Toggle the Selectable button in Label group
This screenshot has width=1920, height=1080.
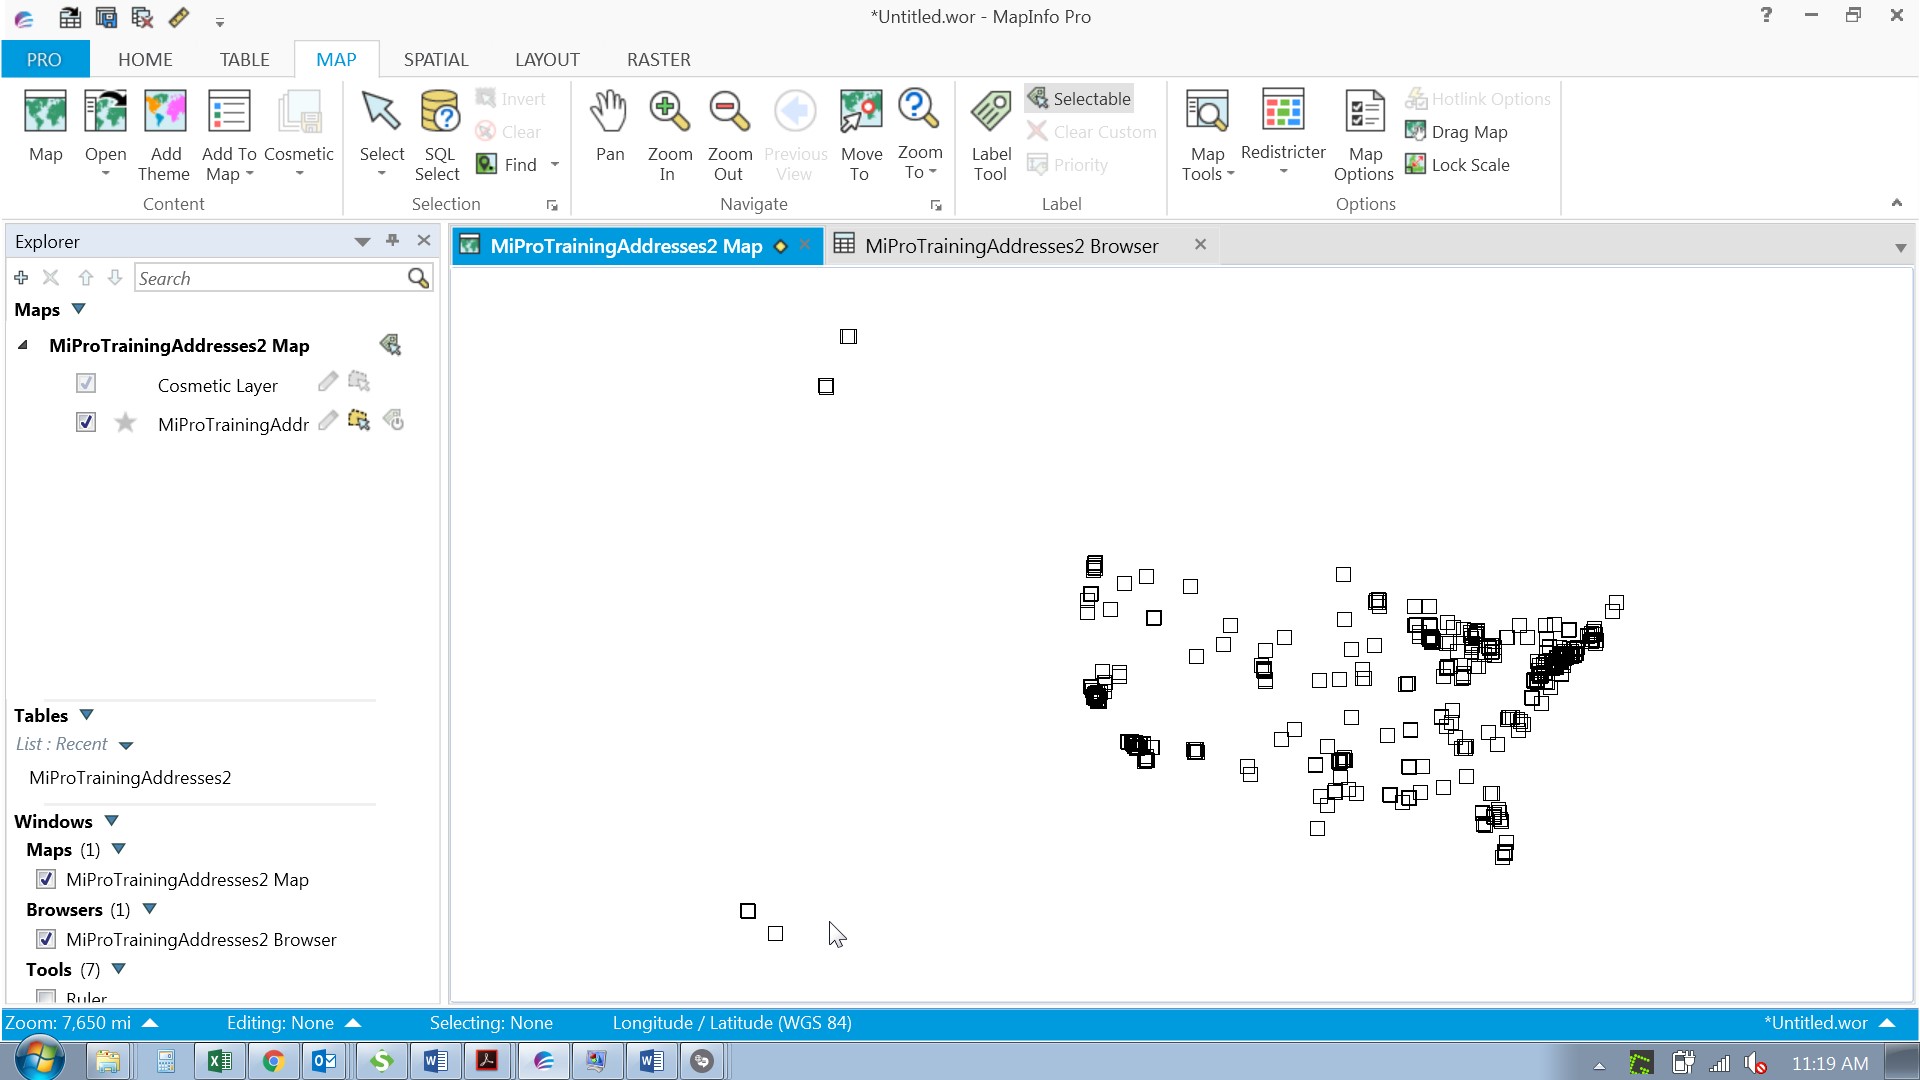[1079, 98]
